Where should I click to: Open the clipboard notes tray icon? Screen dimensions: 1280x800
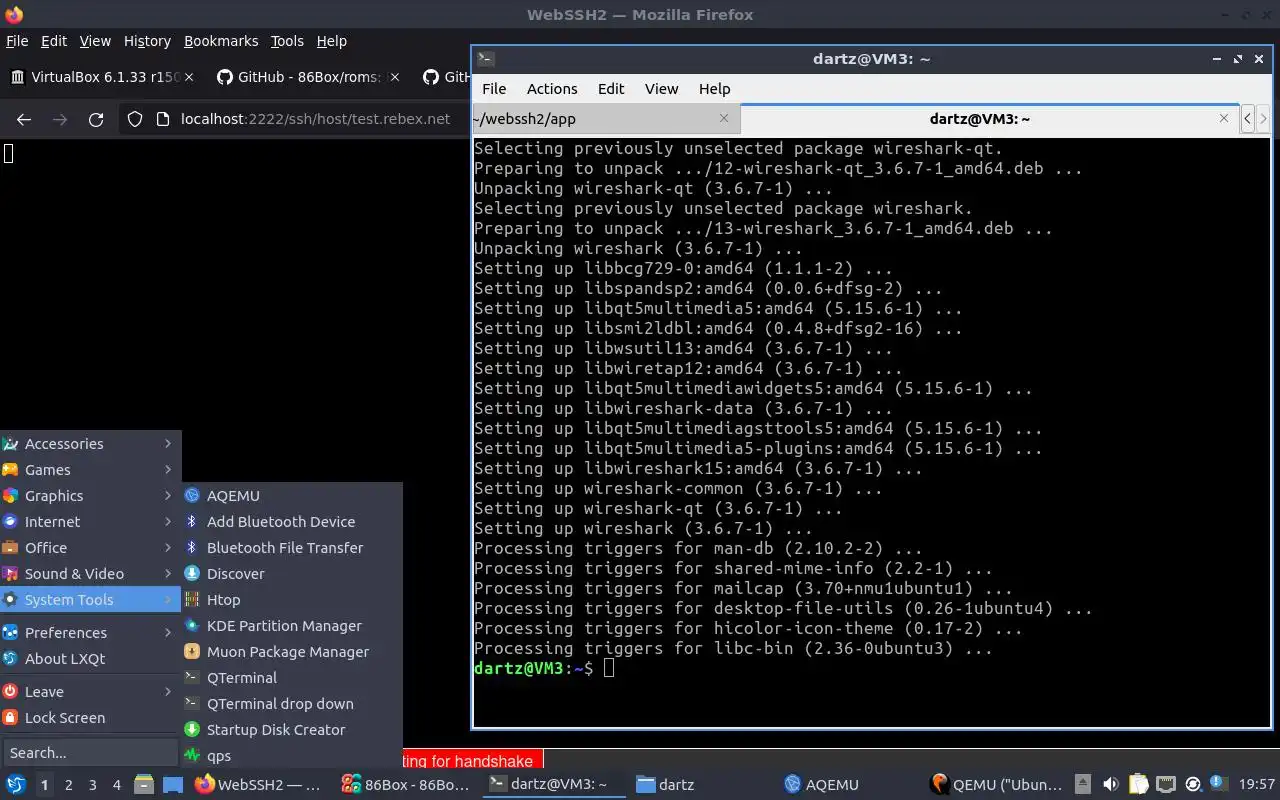pos(1138,785)
